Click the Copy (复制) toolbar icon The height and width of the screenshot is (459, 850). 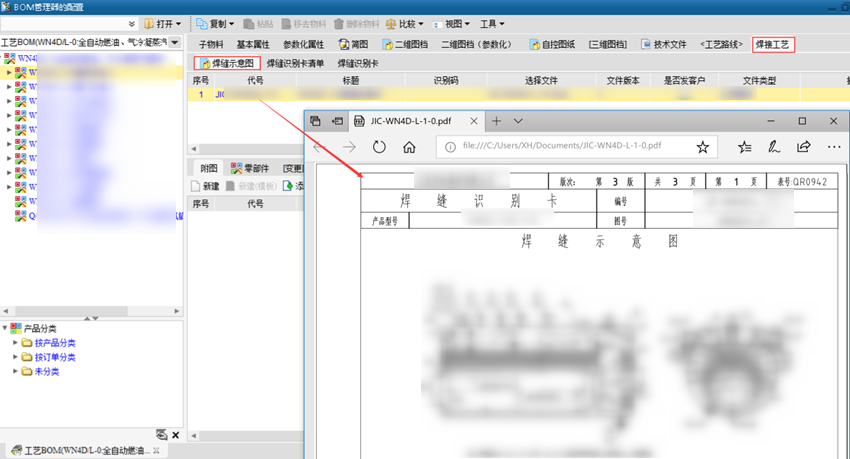click(202, 24)
